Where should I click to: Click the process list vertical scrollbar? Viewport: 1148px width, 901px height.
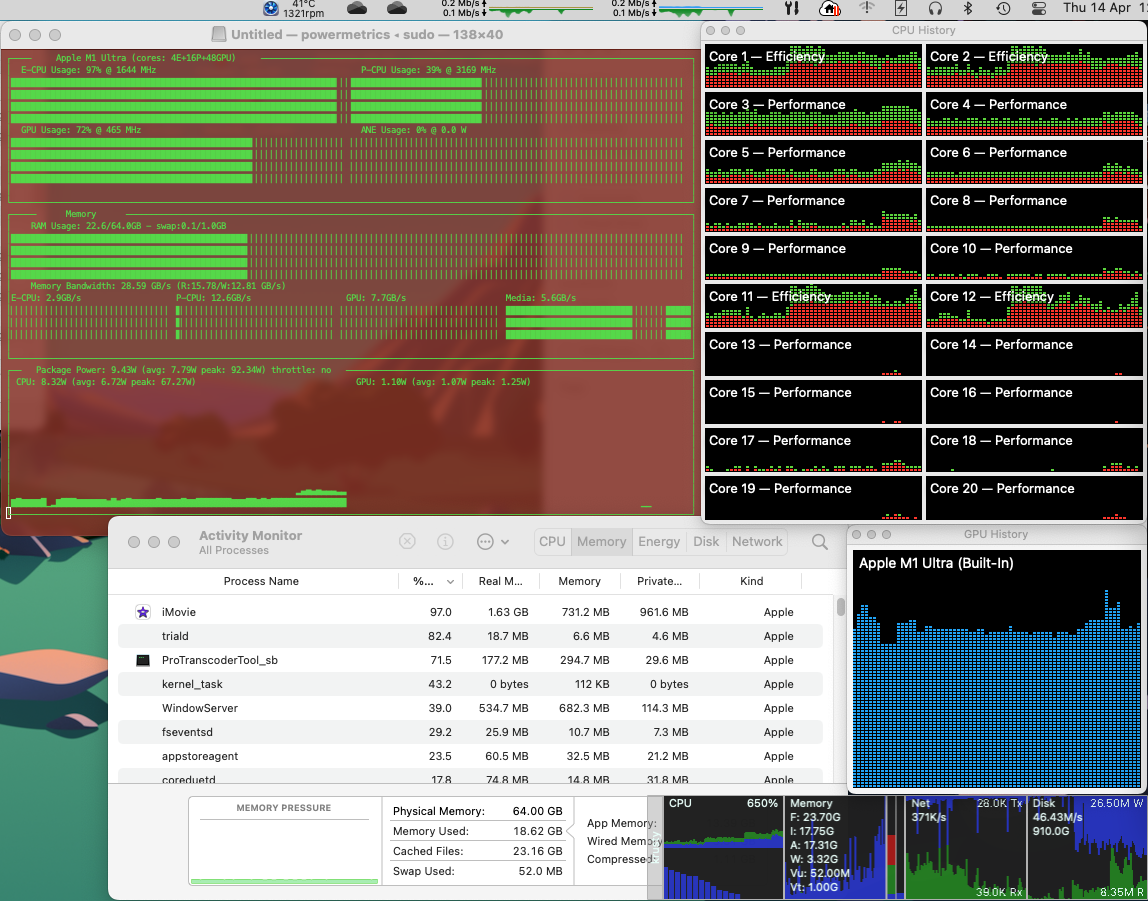coord(841,608)
